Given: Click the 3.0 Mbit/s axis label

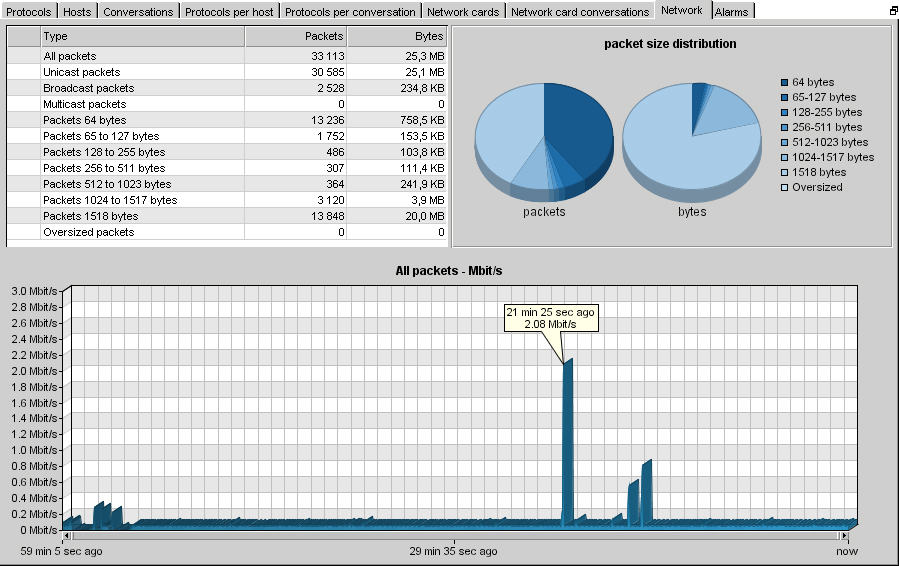Looking at the screenshot, I should [x=34, y=291].
